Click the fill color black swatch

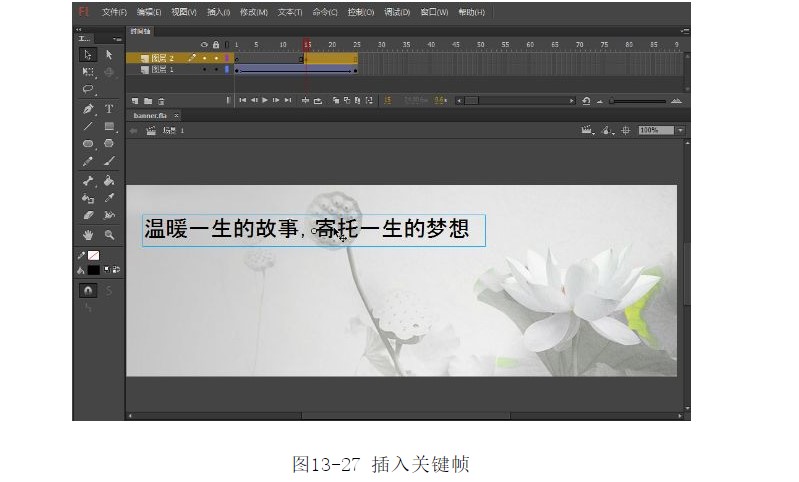[93, 270]
